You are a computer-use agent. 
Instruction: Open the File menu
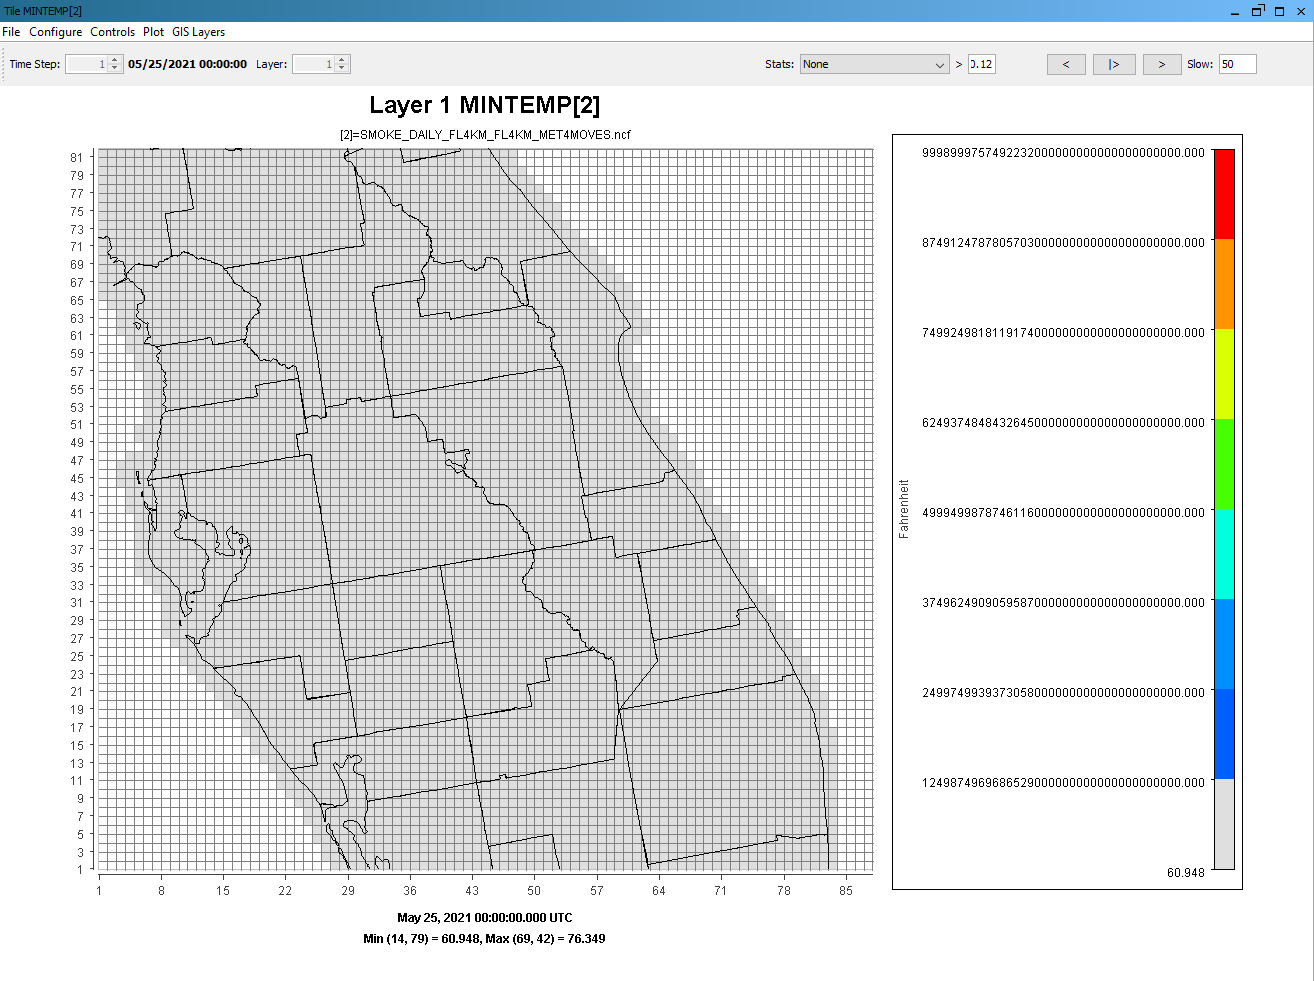[x=11, y=32]
